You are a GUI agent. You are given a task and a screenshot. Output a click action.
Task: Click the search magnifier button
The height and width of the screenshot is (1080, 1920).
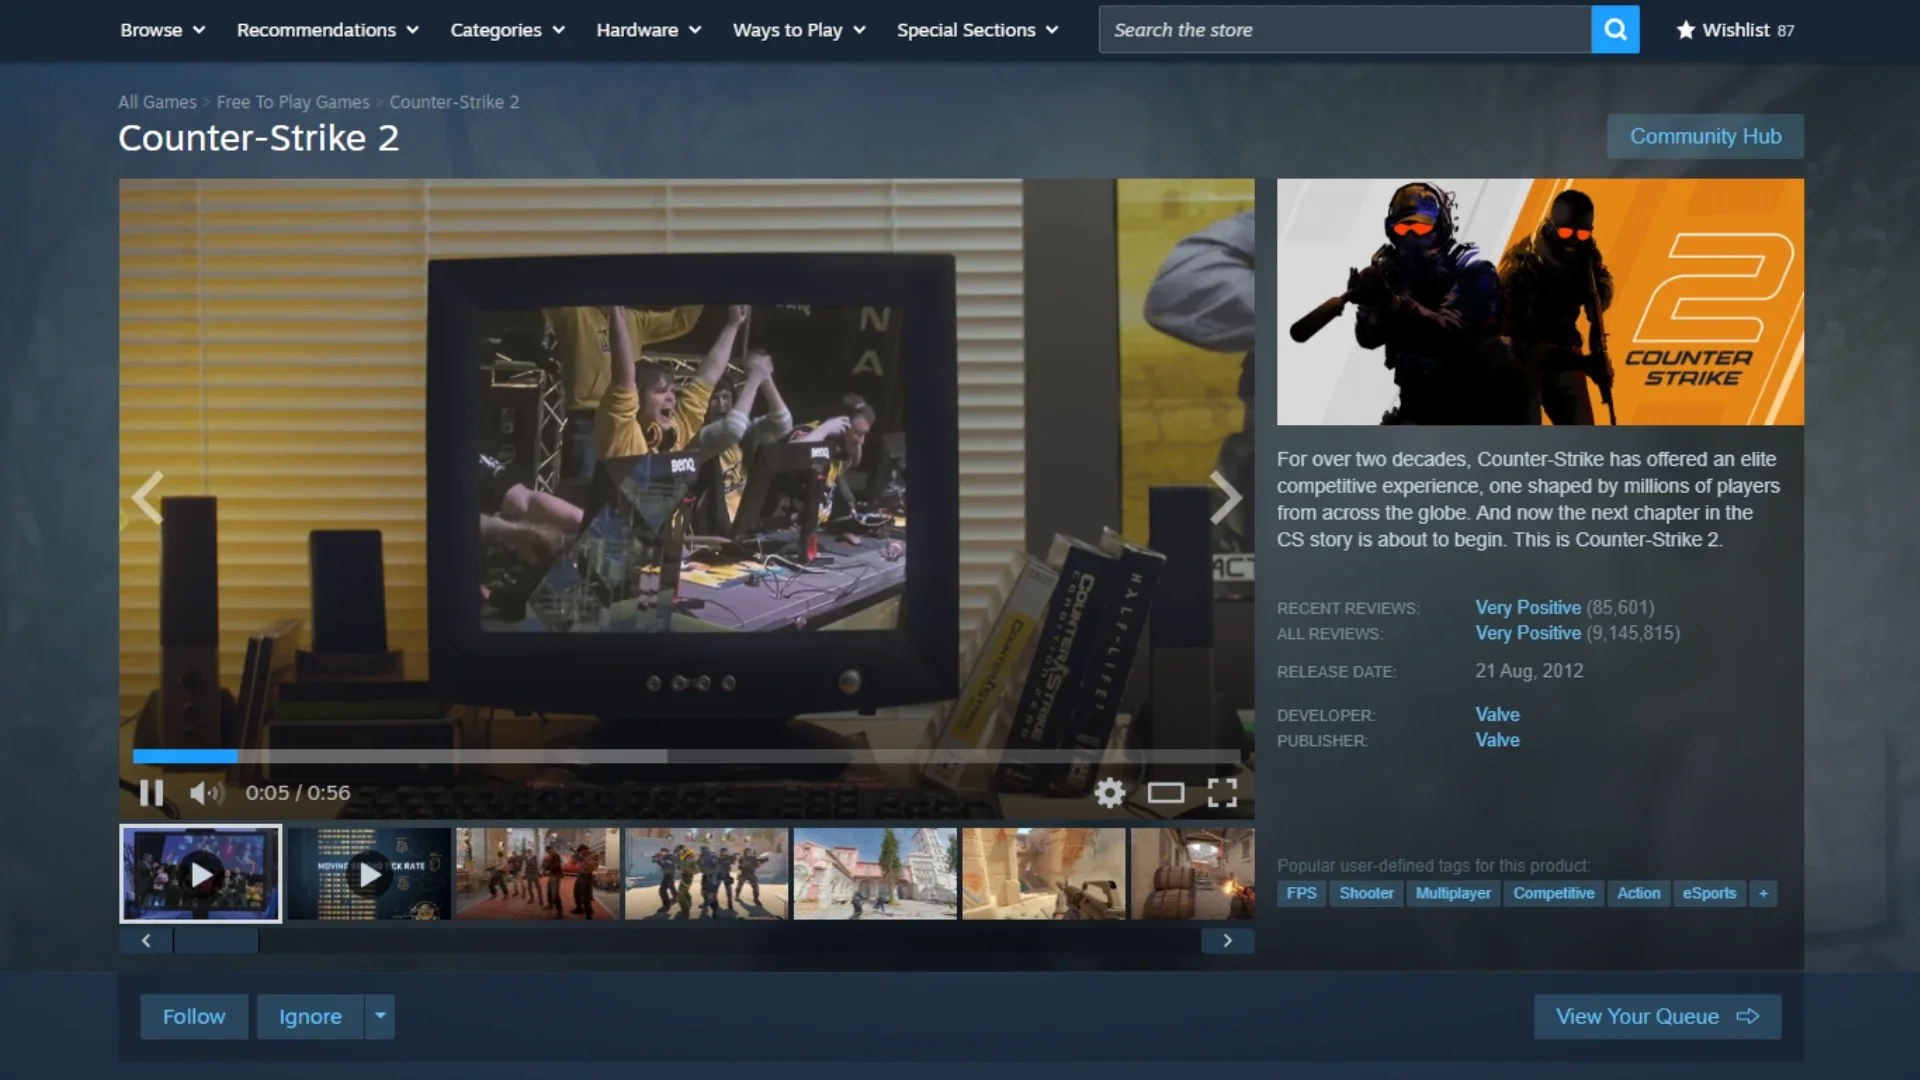pyautogui.click(x=1615, y=30)
